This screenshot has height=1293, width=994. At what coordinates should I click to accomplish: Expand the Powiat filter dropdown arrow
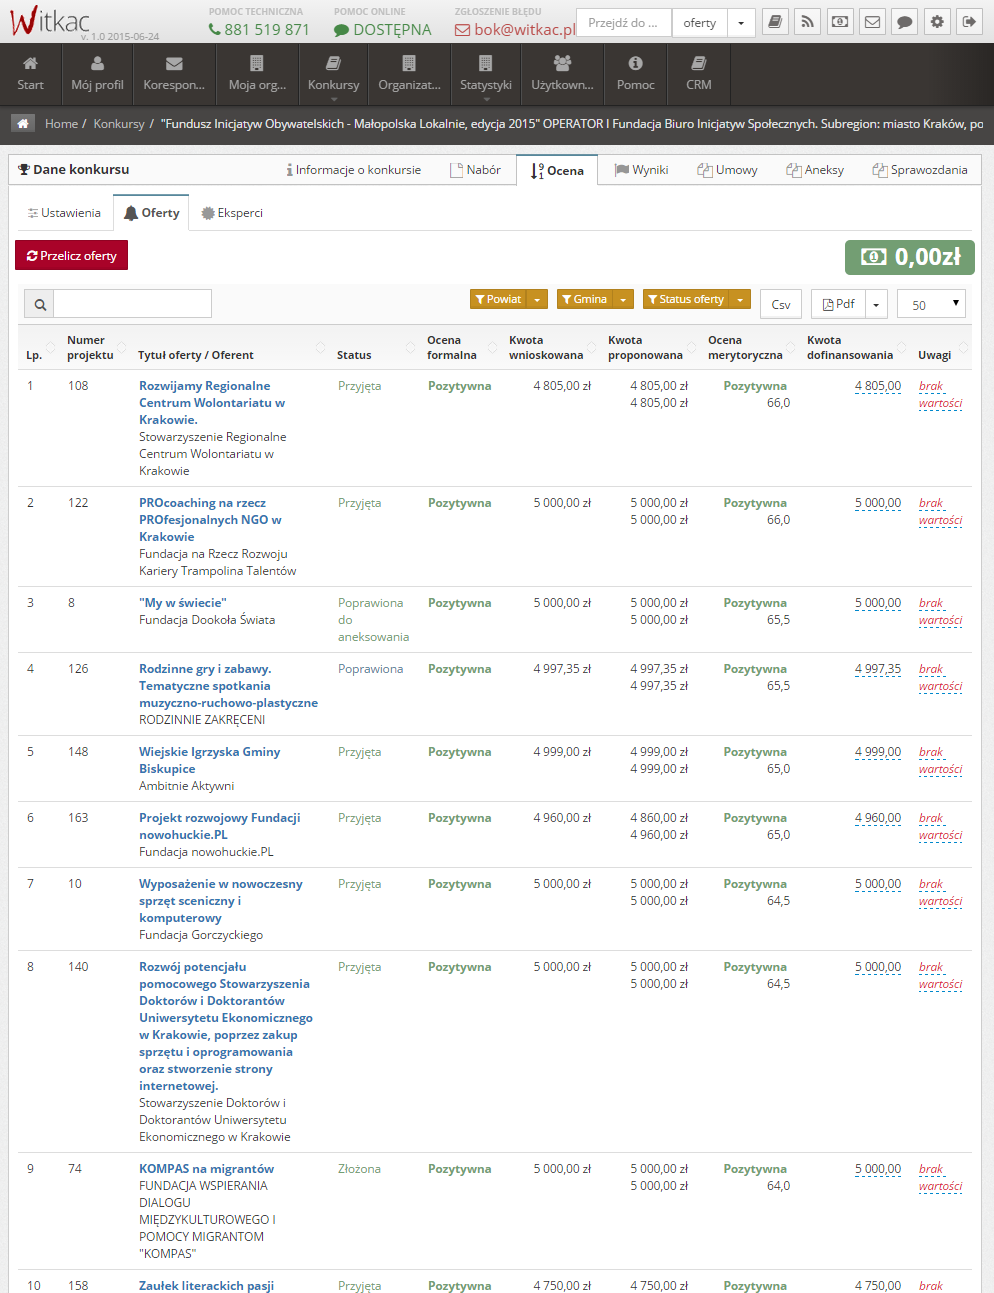click(x=537, y=299)
